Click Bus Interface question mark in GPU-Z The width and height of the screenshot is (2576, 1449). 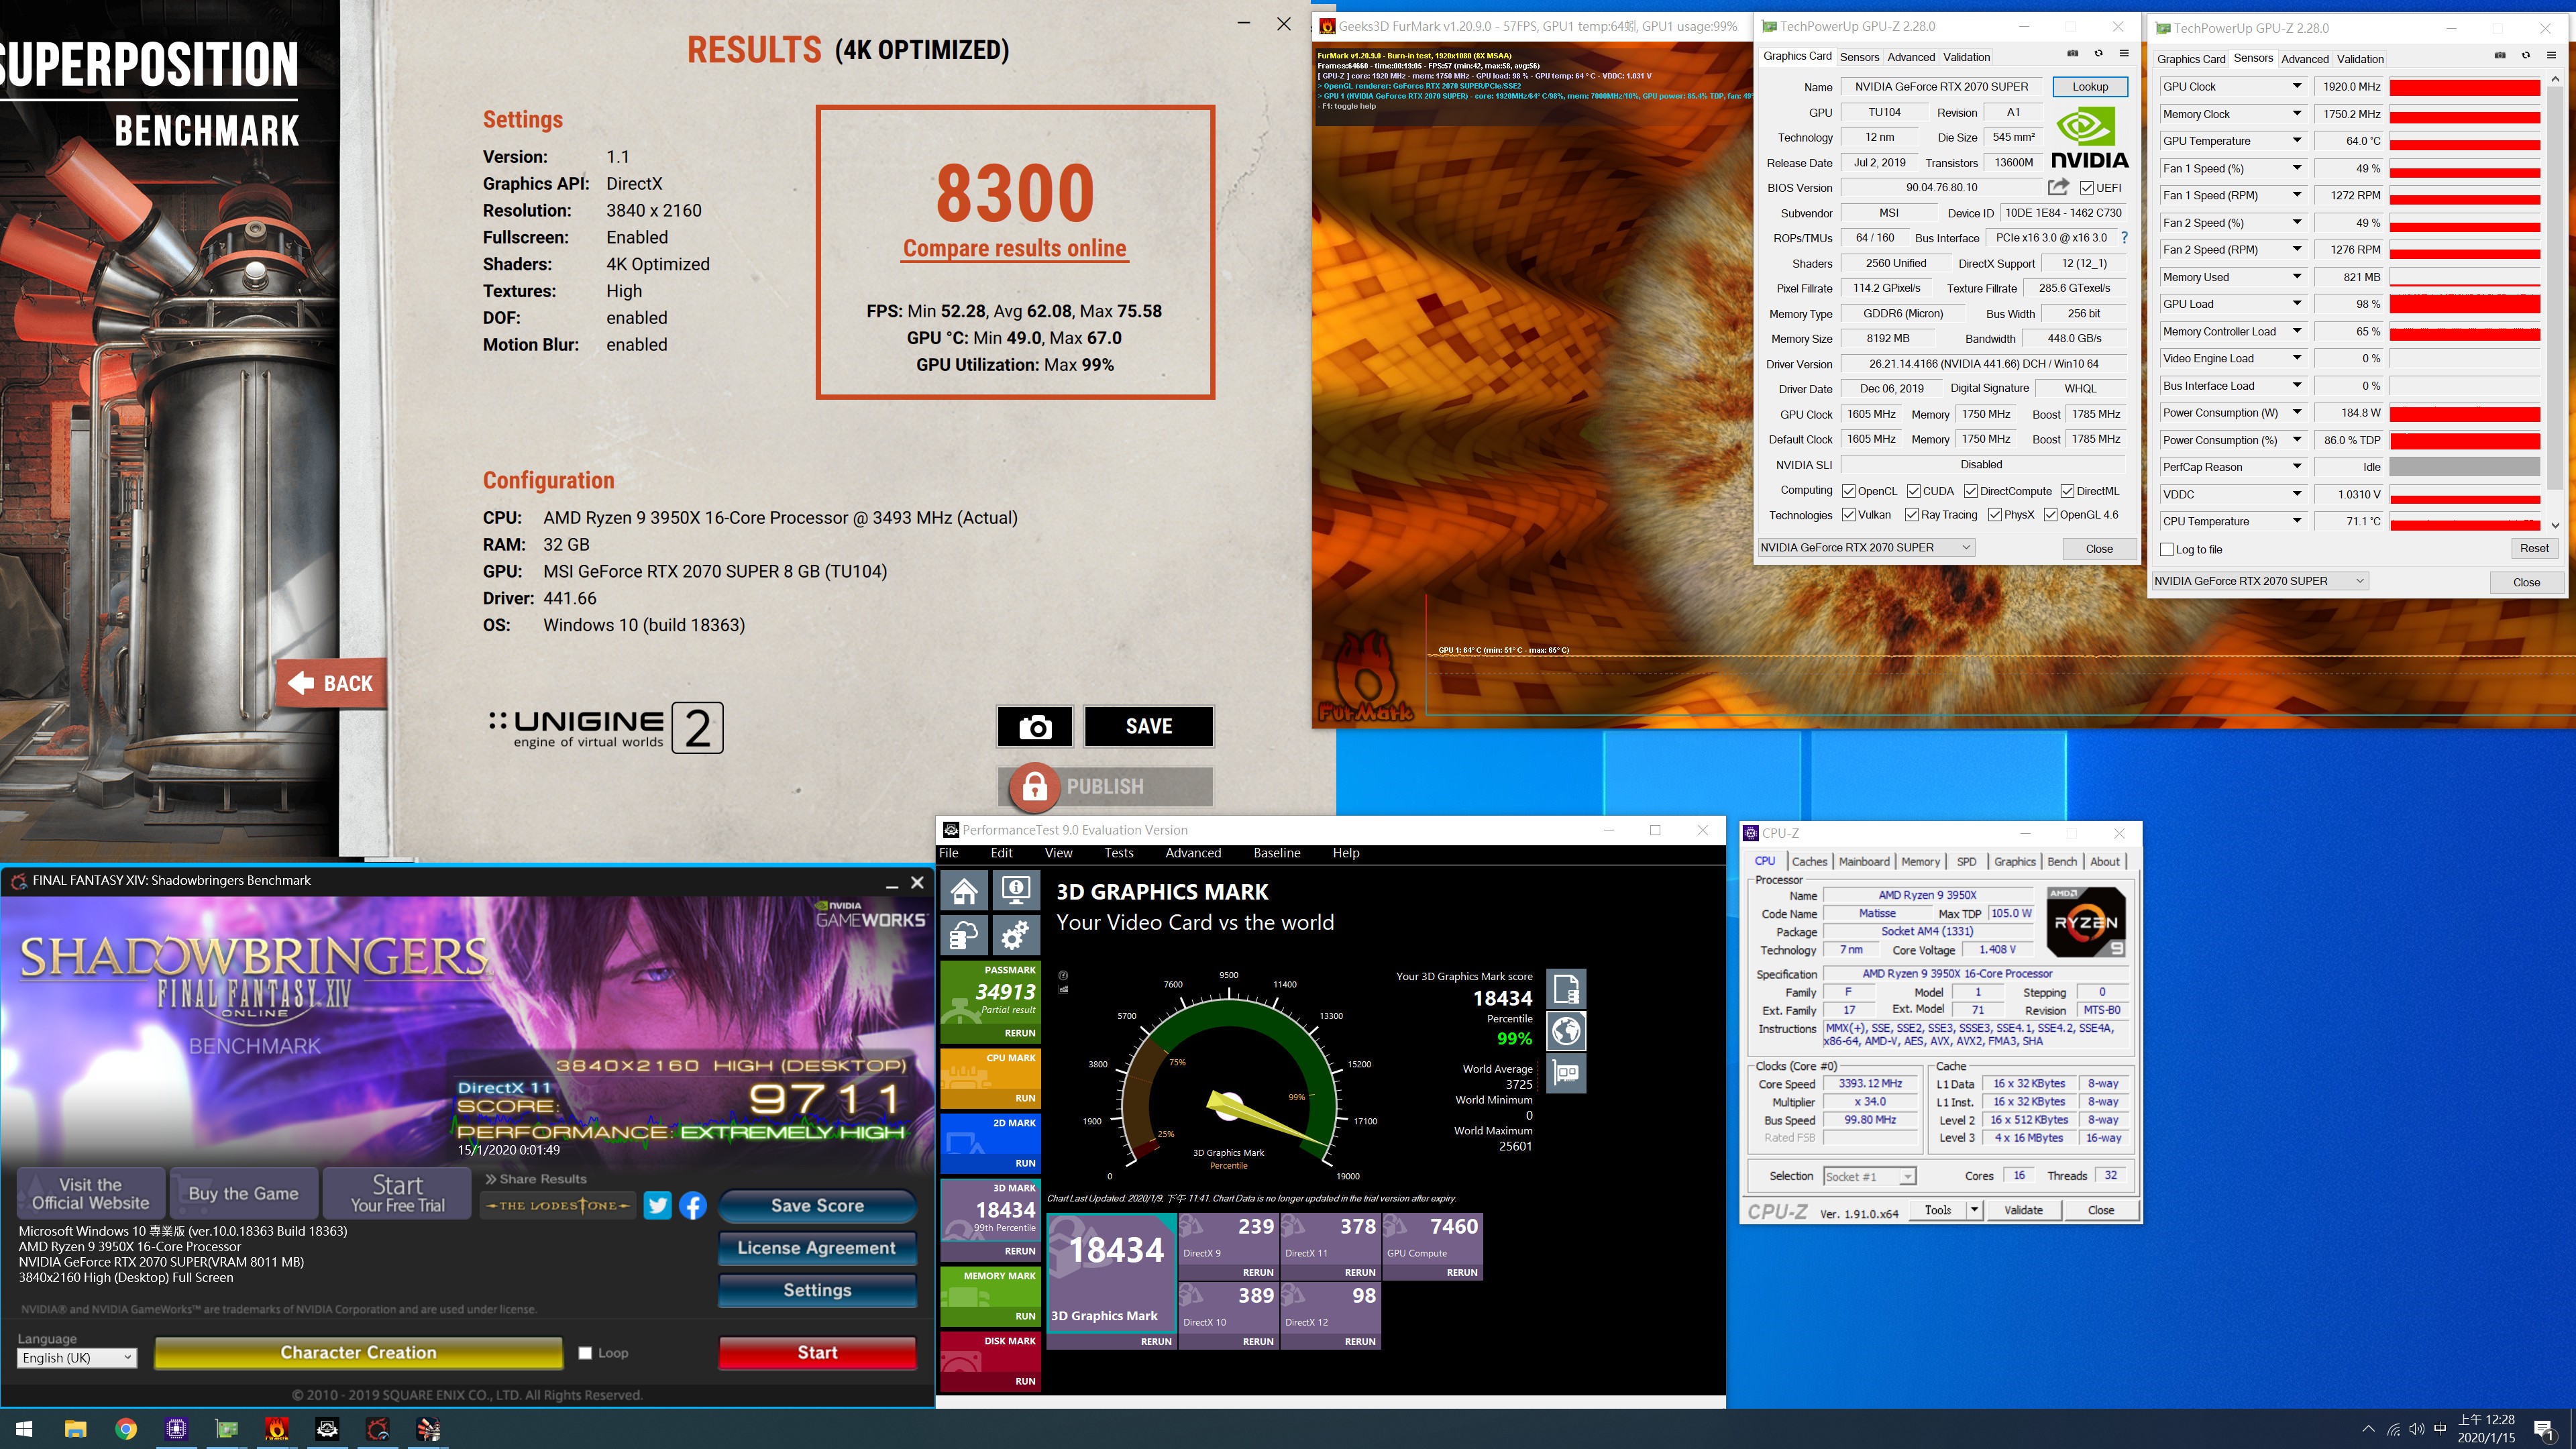point(2124,238)
